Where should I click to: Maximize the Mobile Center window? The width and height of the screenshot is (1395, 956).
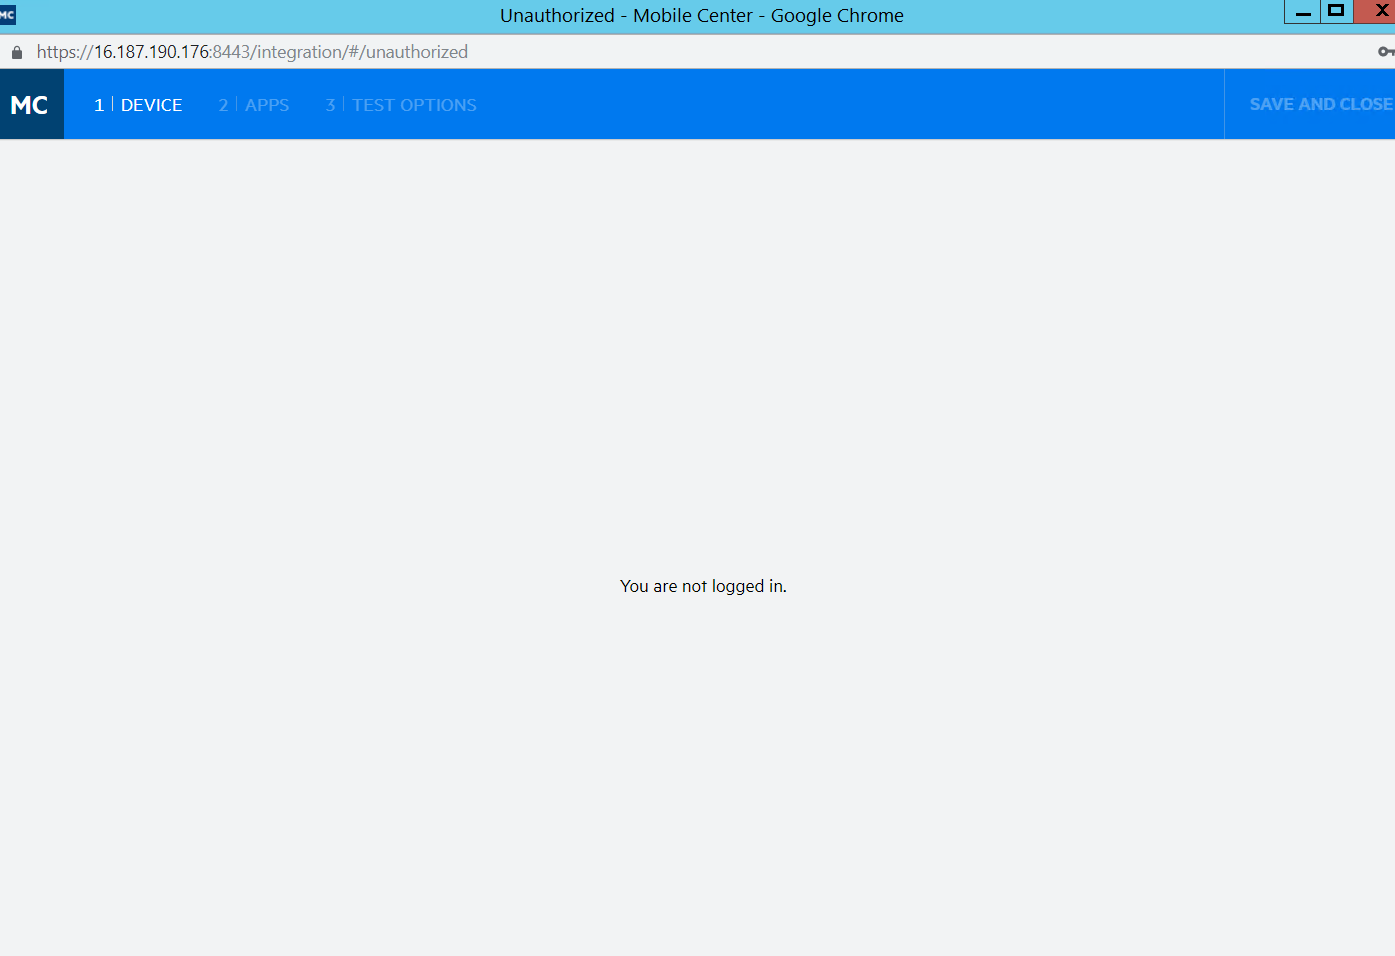click(1336, 12)
